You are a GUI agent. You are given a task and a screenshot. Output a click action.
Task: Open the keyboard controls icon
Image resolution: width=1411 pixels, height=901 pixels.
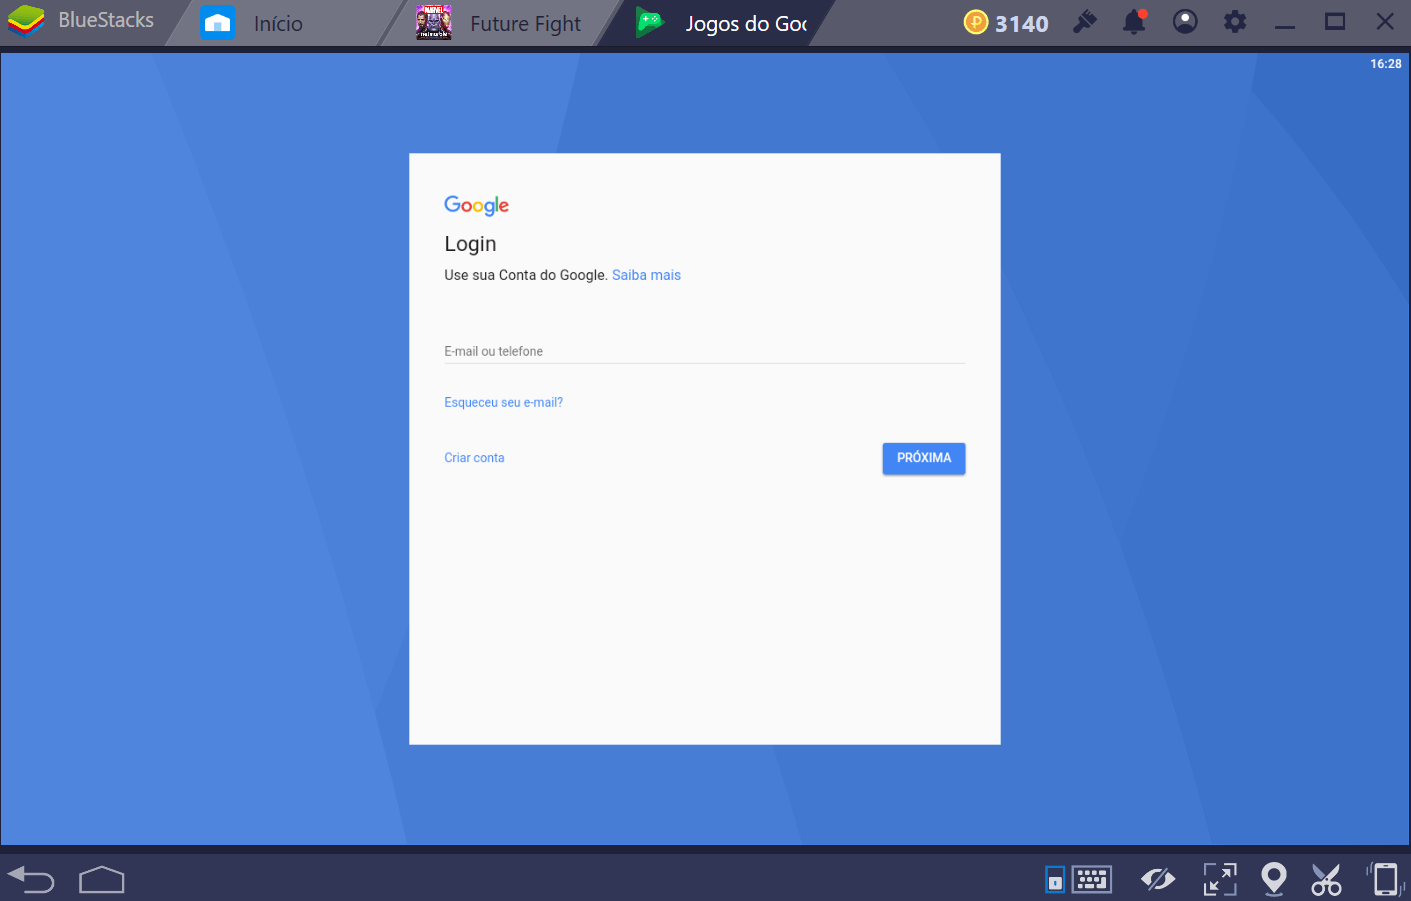coord(1091,879)
